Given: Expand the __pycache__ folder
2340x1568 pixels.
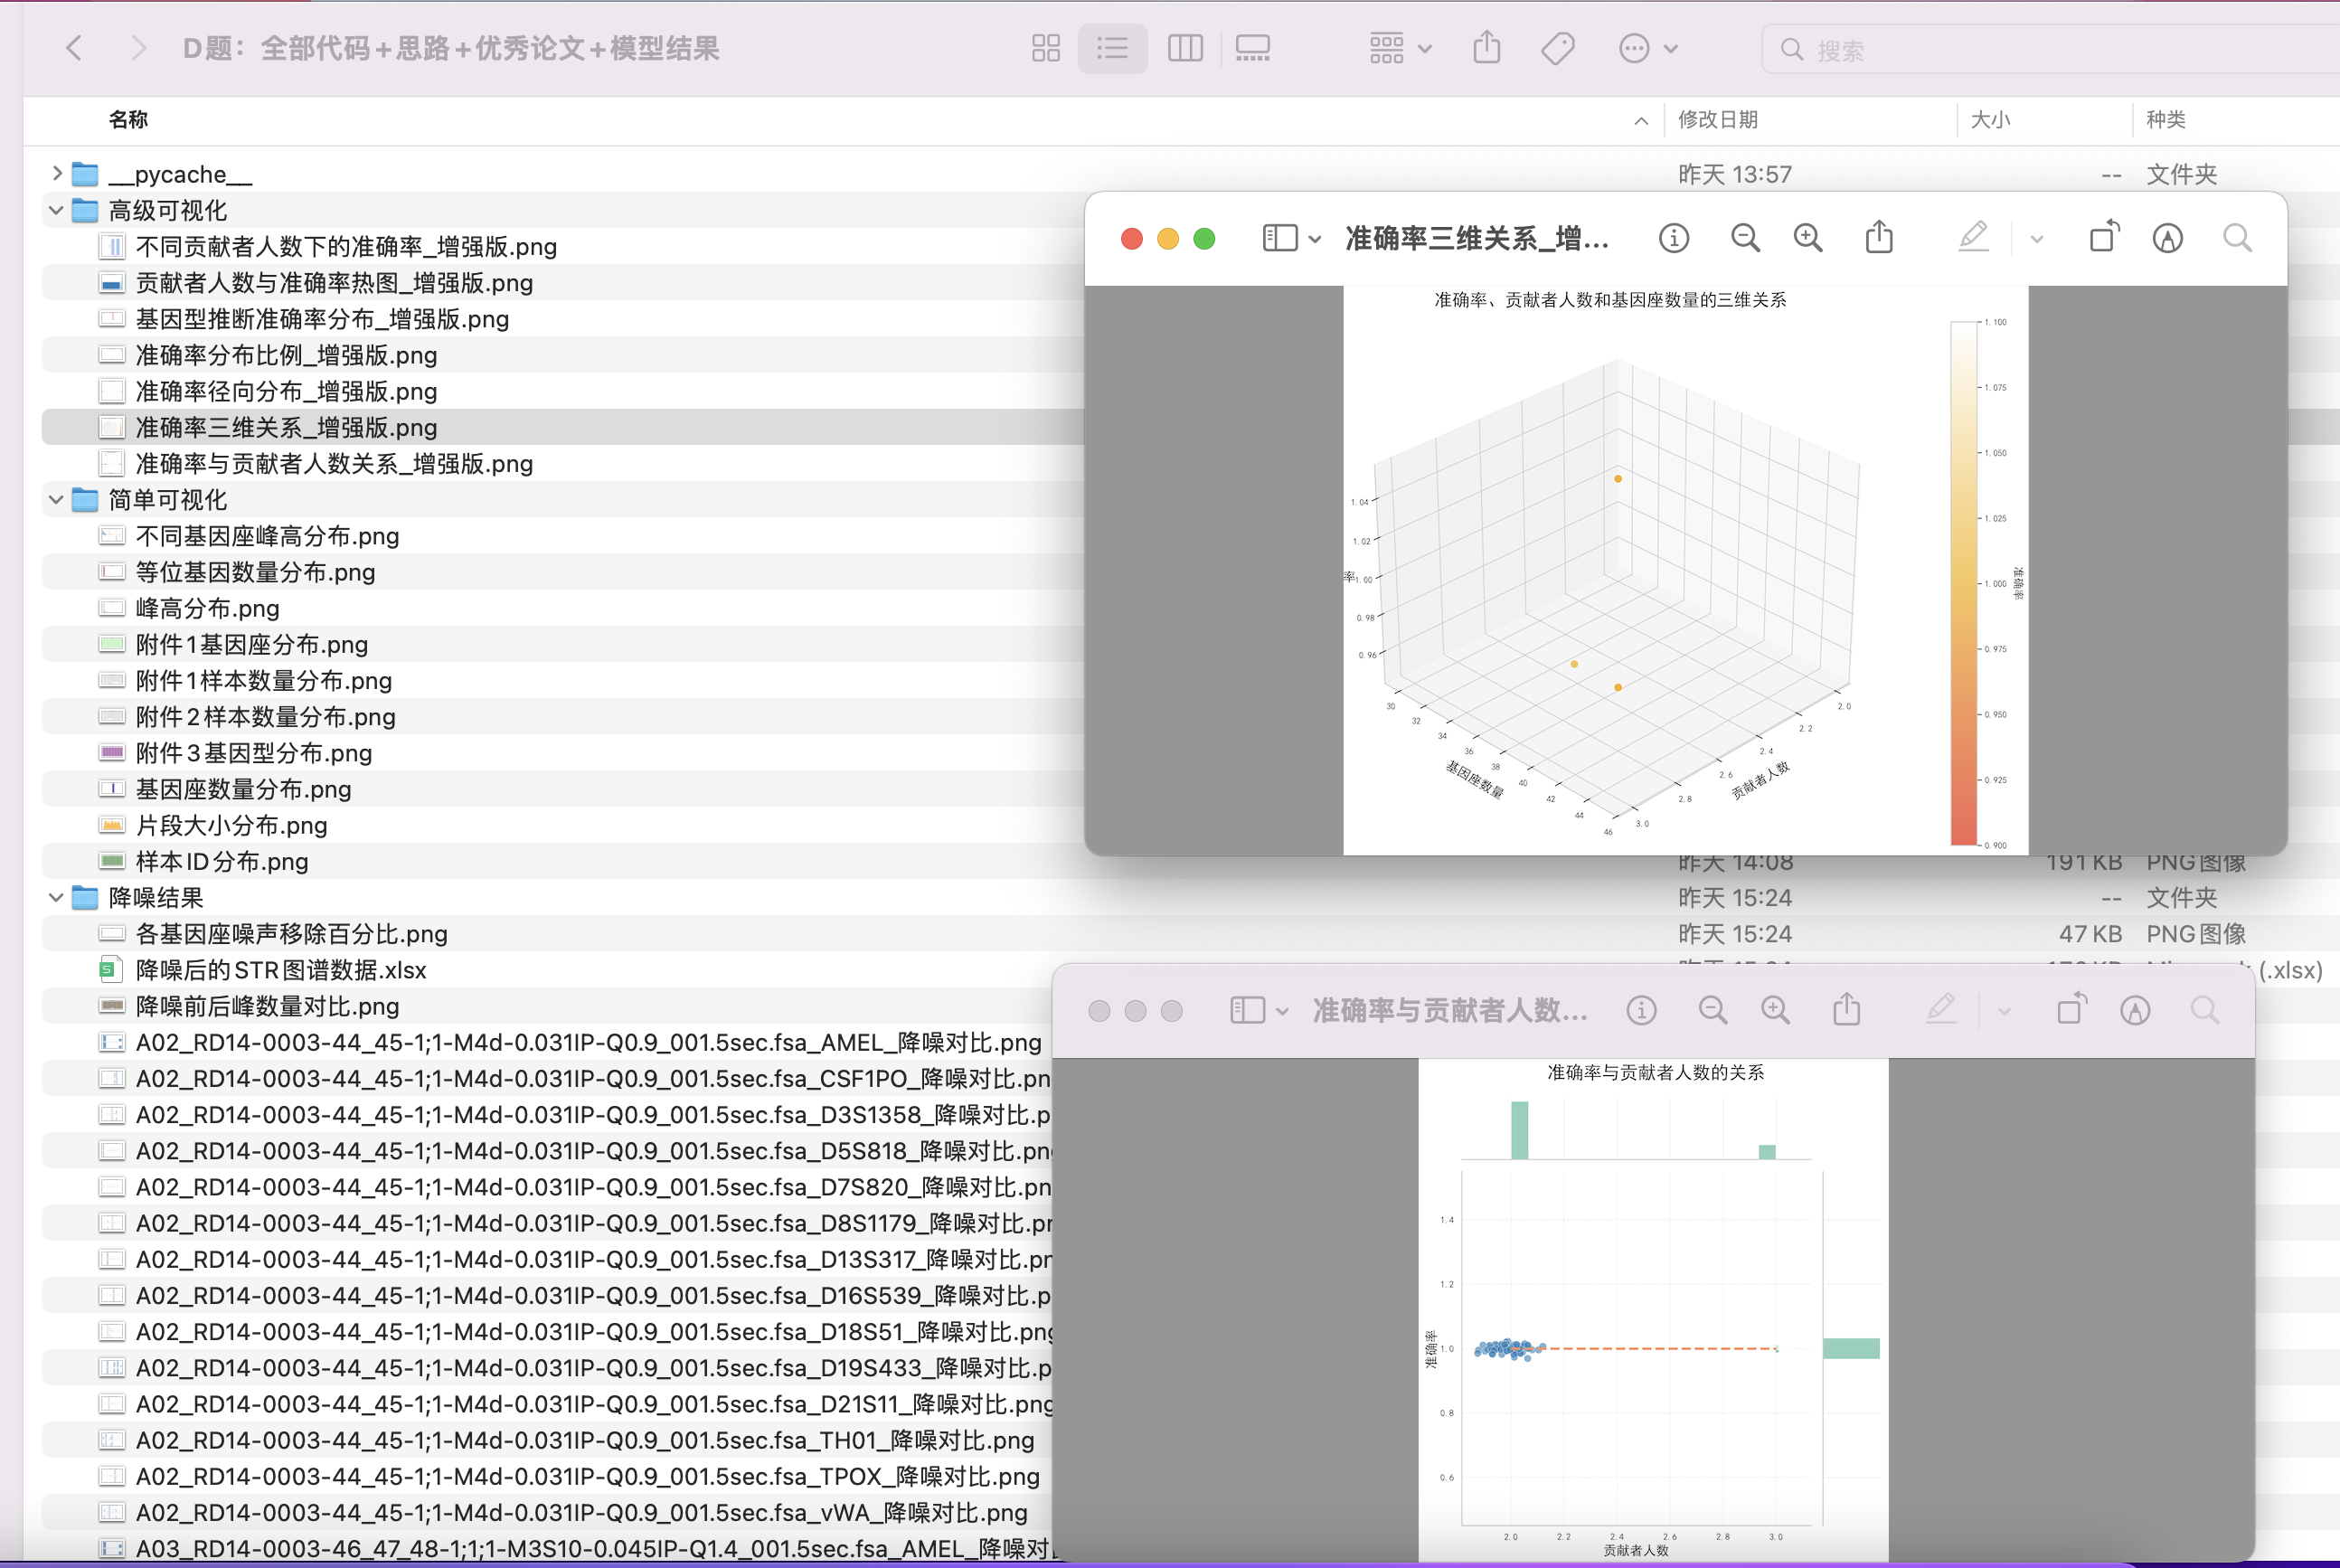Looking at the screenshot, I should pos(57,174).
